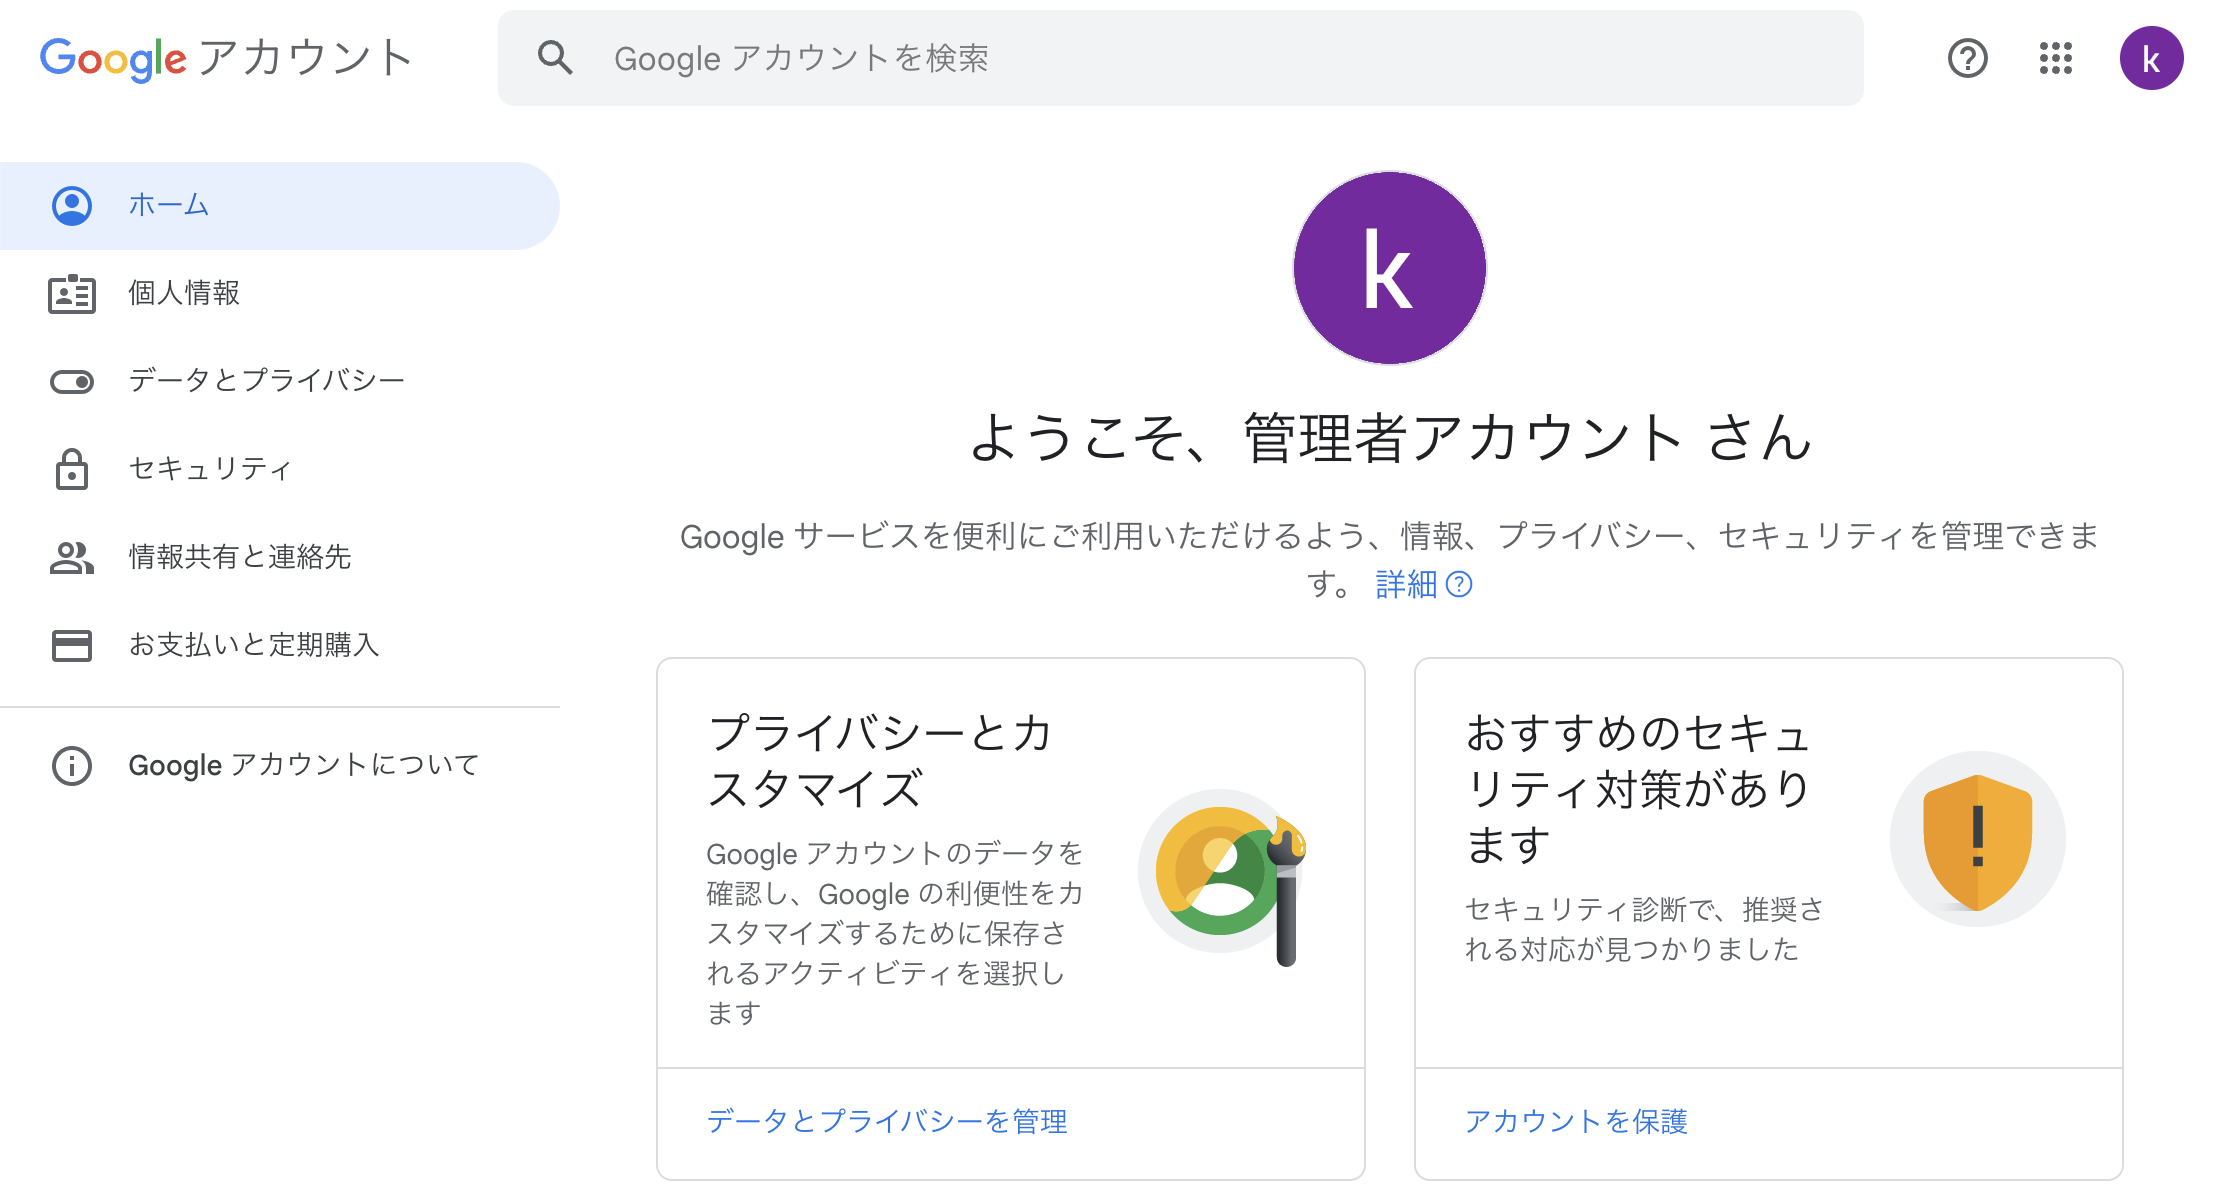This screenshot has width=2216, height=1198.
Task: Open the おすすめのセキュリティ対策があります card heading
Action: coord(1639,789)
